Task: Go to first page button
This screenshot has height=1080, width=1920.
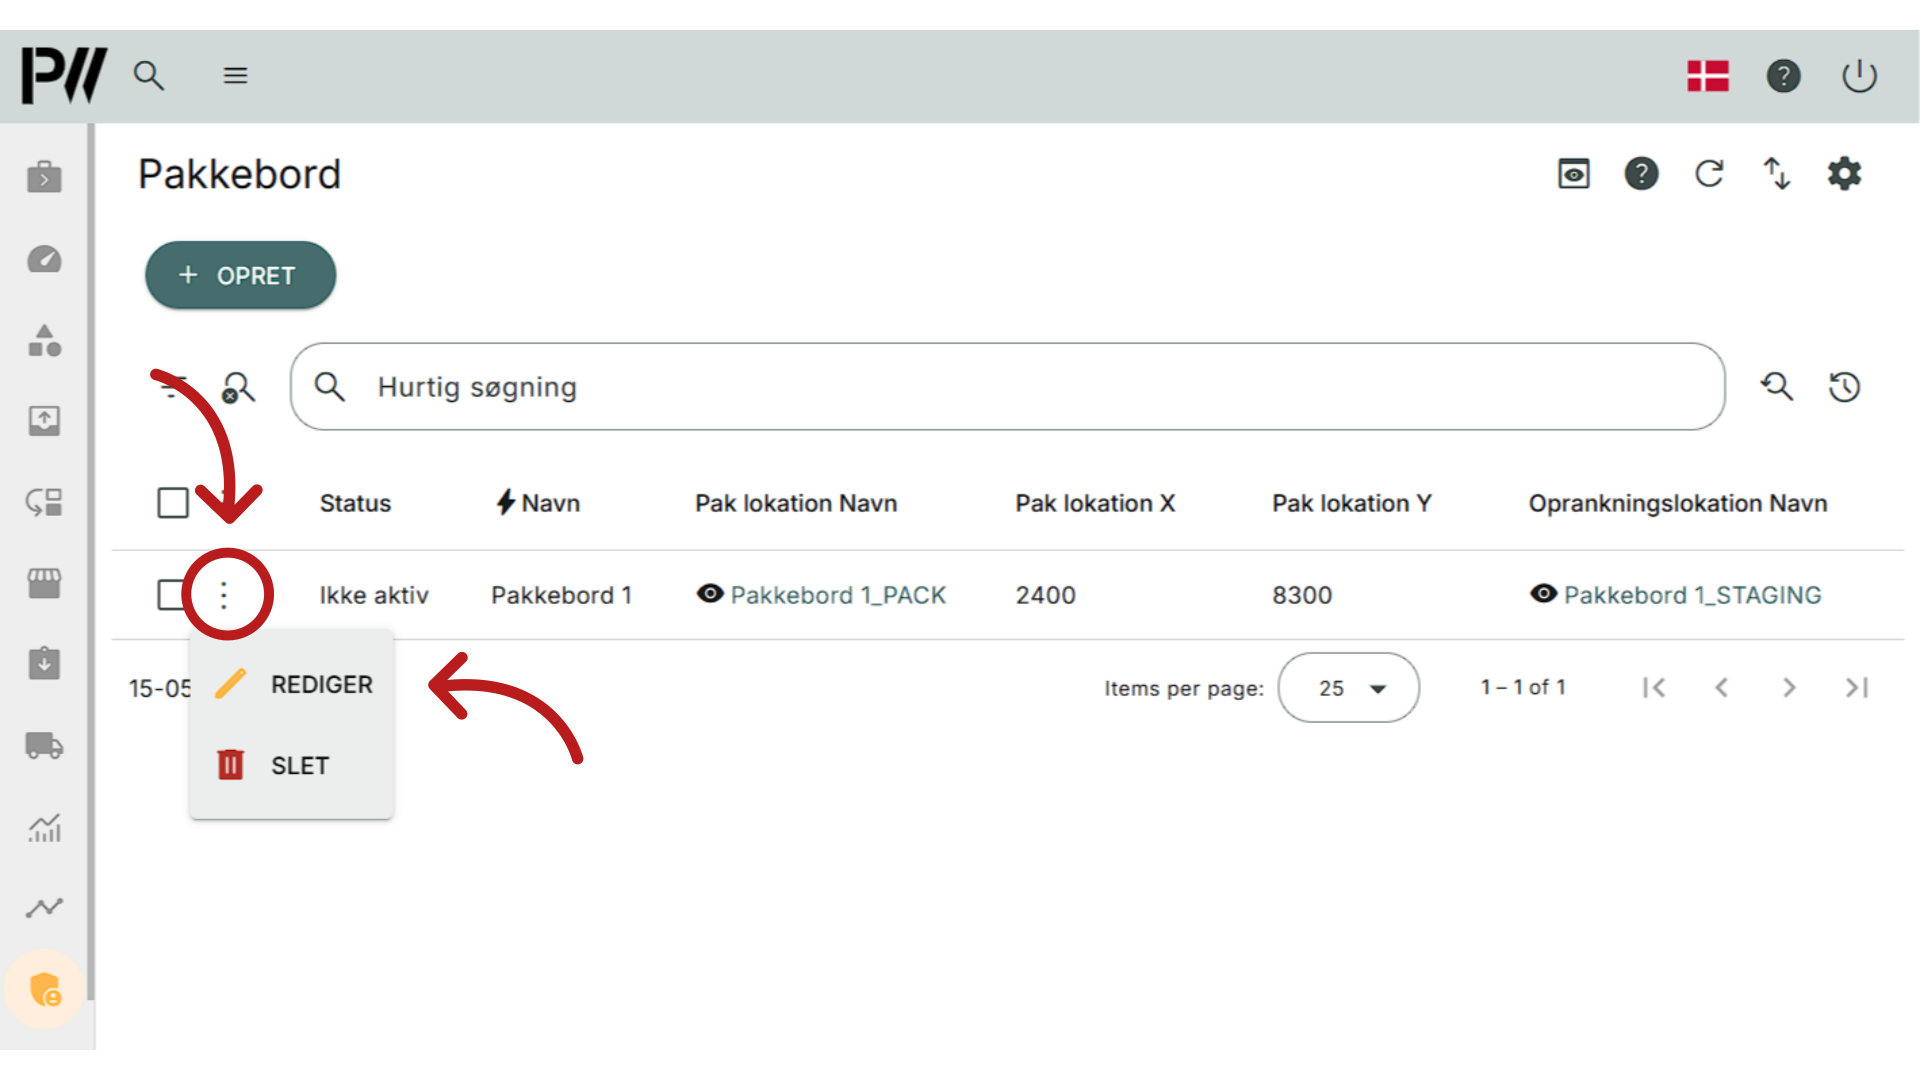Action: pos(1654,688)
